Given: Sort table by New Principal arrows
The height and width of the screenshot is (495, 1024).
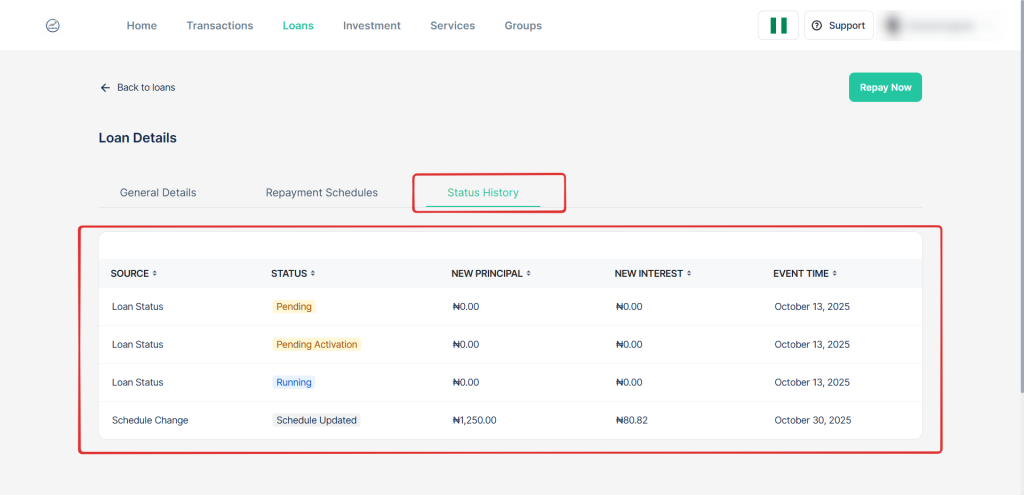Looking at the screenshot, I should pos(528,274).
